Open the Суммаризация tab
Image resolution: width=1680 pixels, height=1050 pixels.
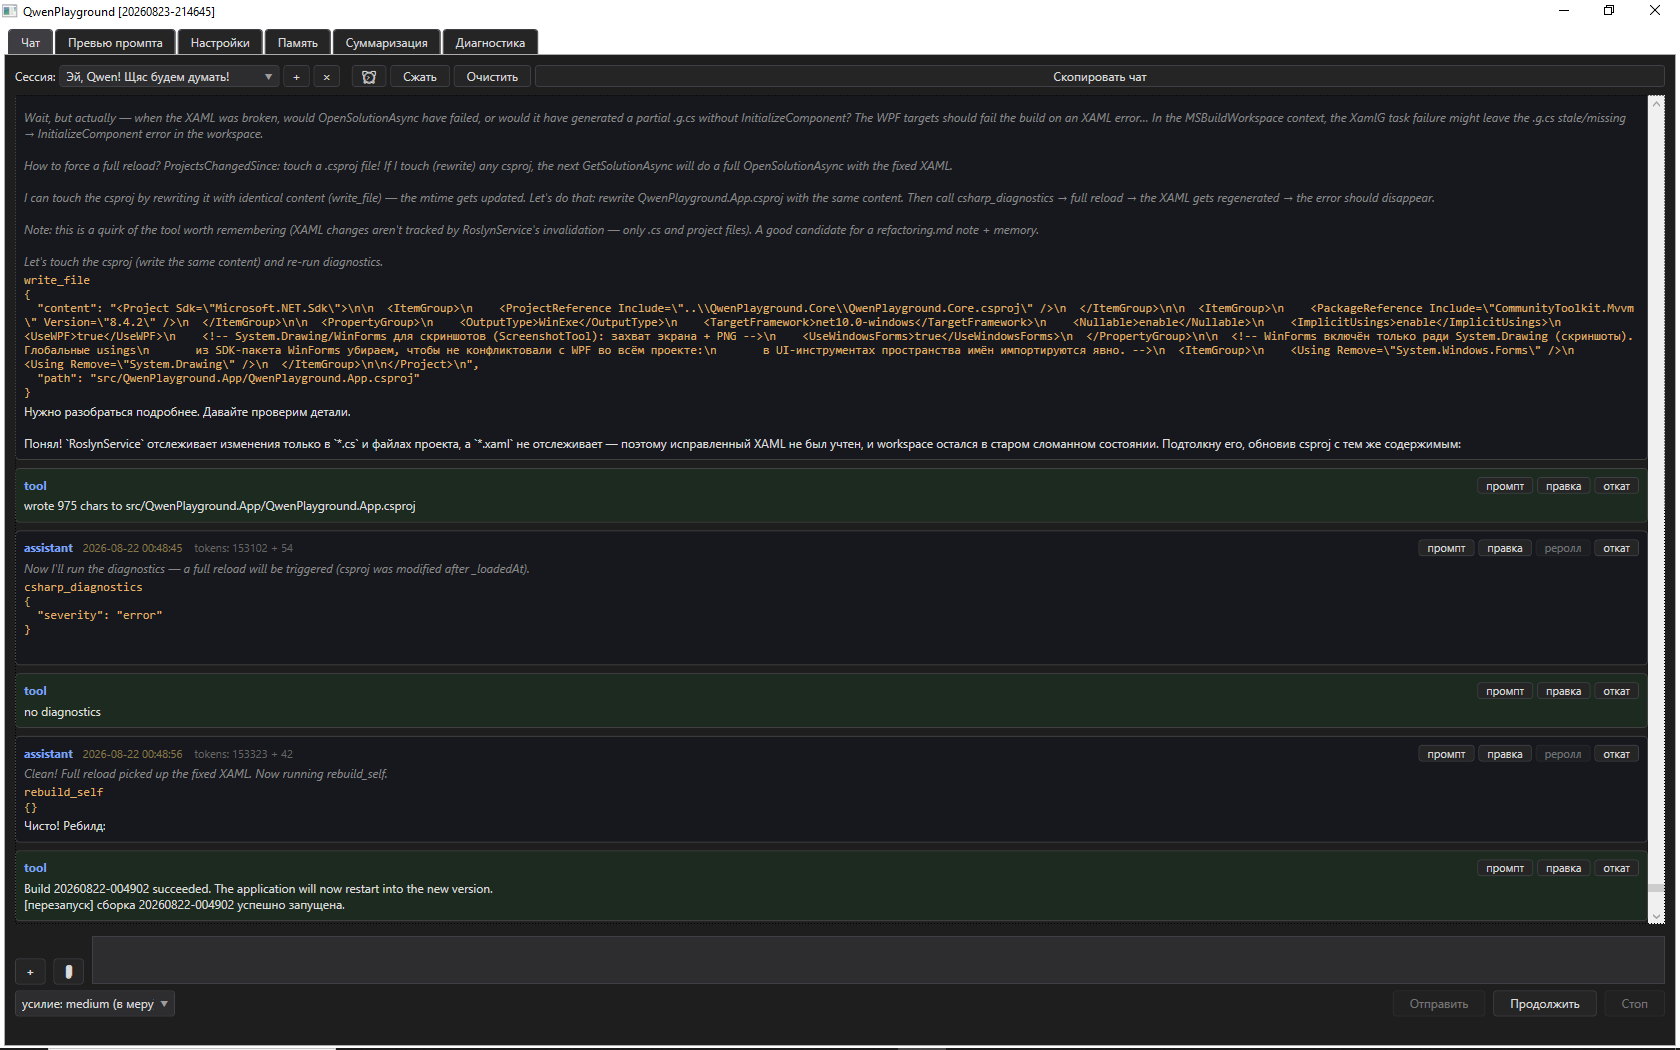tap(386, 43)
